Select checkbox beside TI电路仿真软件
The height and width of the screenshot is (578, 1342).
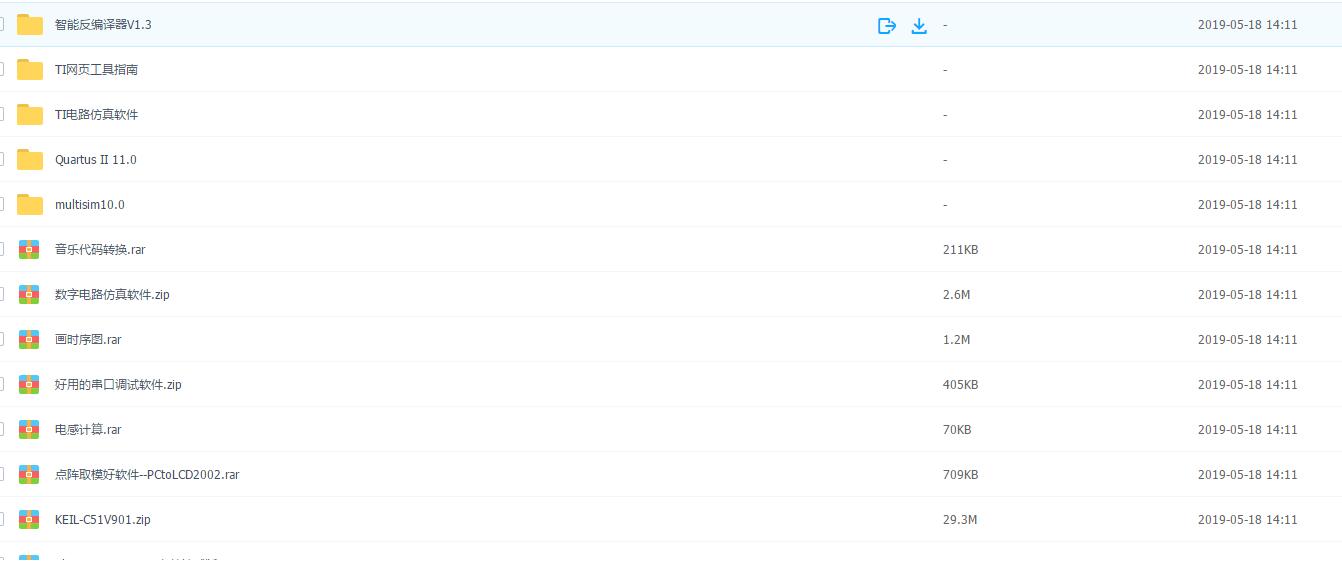[1, 114]
